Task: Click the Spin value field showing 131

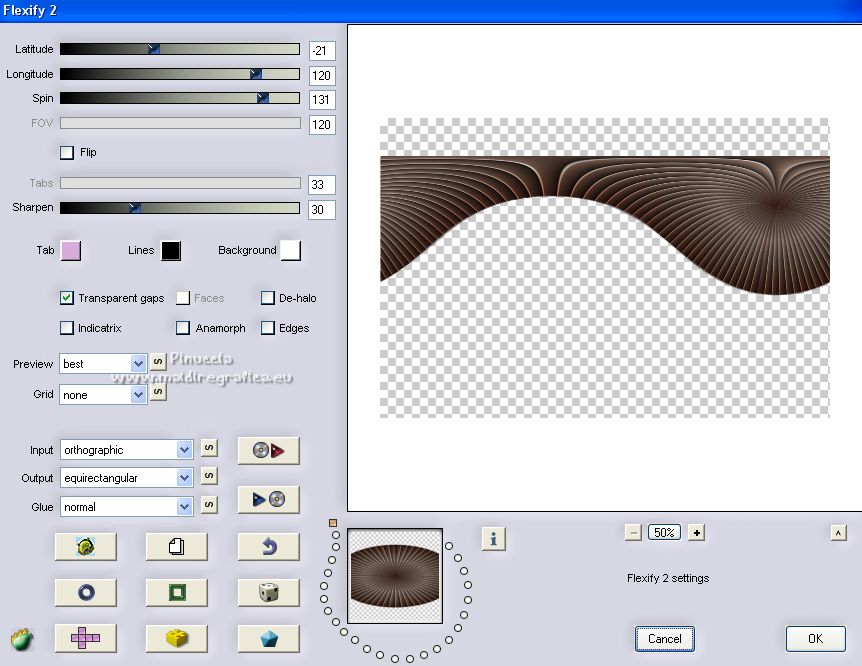Action: click(x=322, y=100)
